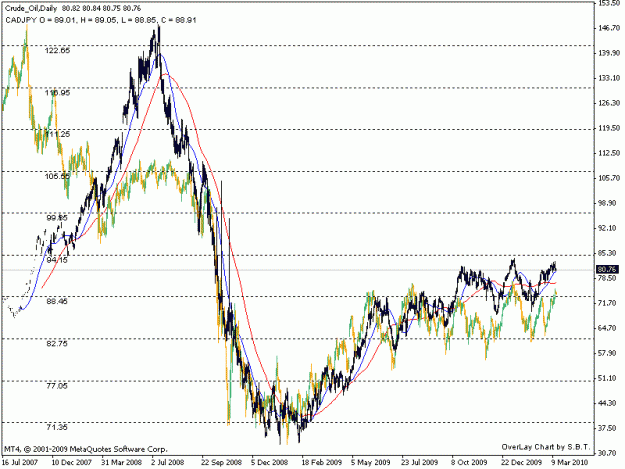Click the 57.90 price axis value
The width and height of the screenshot is (625, 469).
point(609,353)
